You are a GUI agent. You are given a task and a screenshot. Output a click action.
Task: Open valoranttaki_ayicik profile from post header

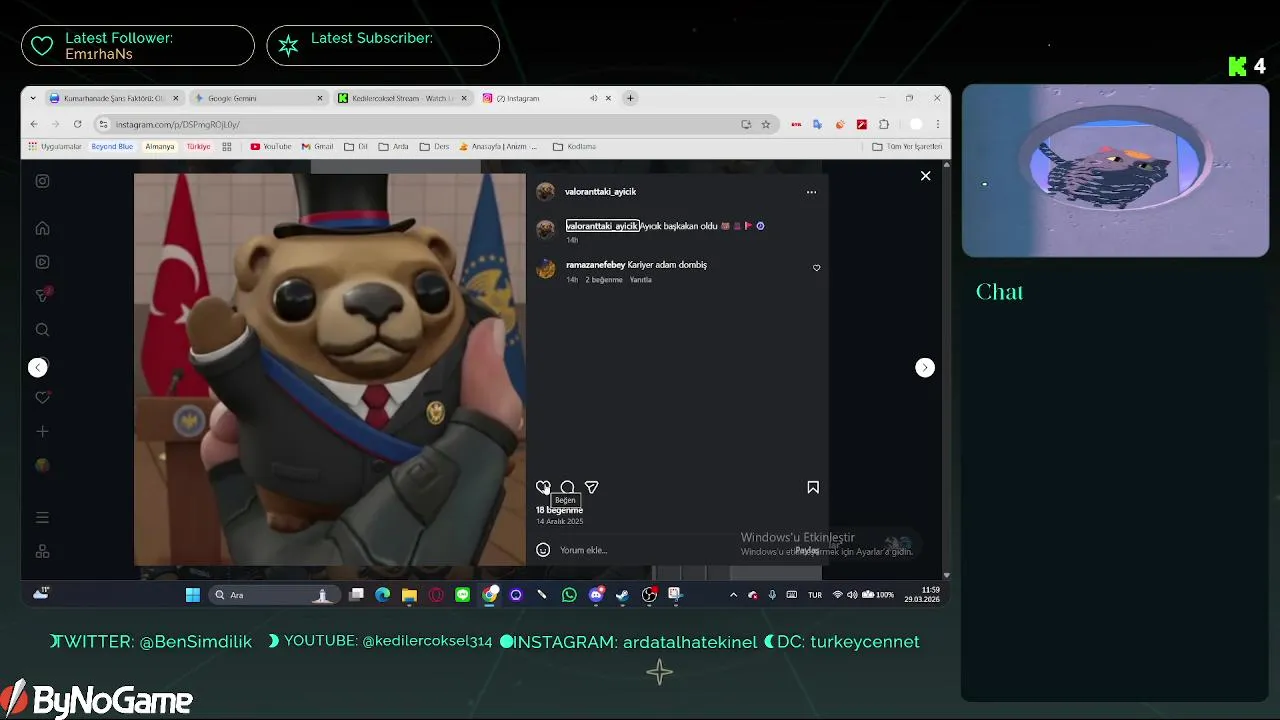pos(600,192)
